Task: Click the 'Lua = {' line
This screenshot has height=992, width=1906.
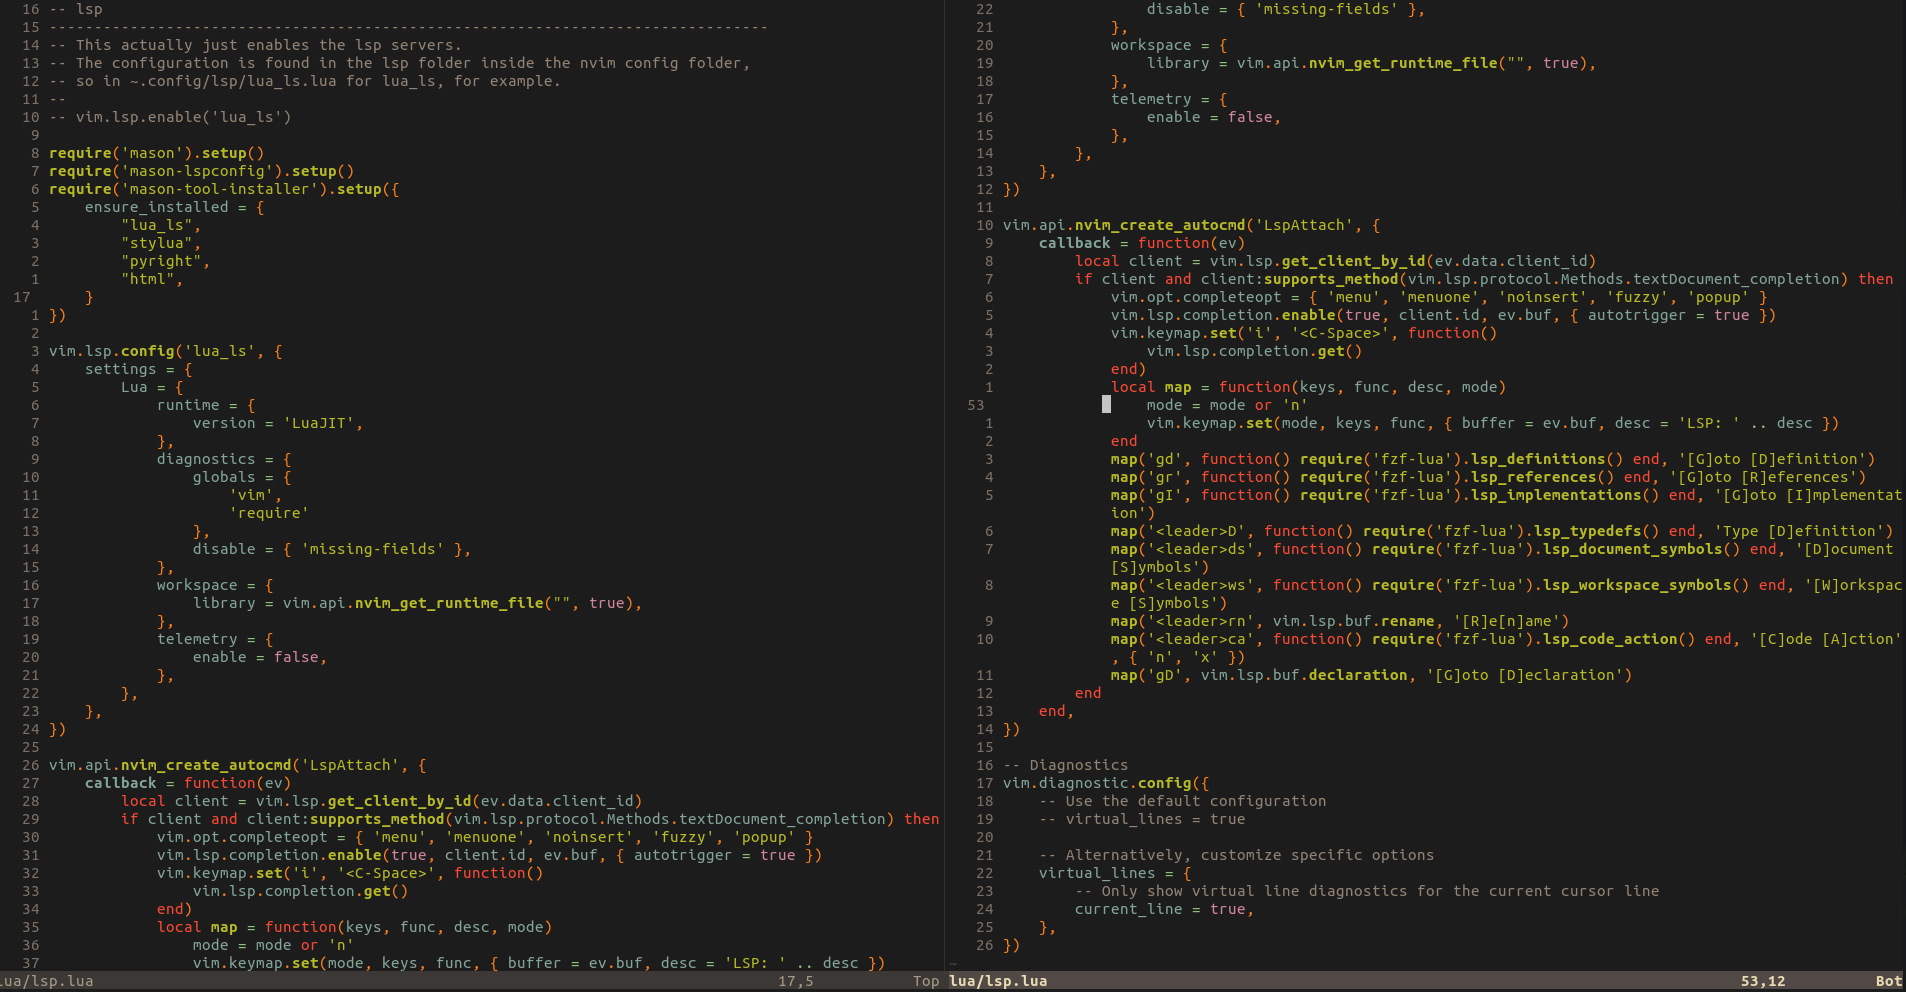Action: (x=152, y=387)
